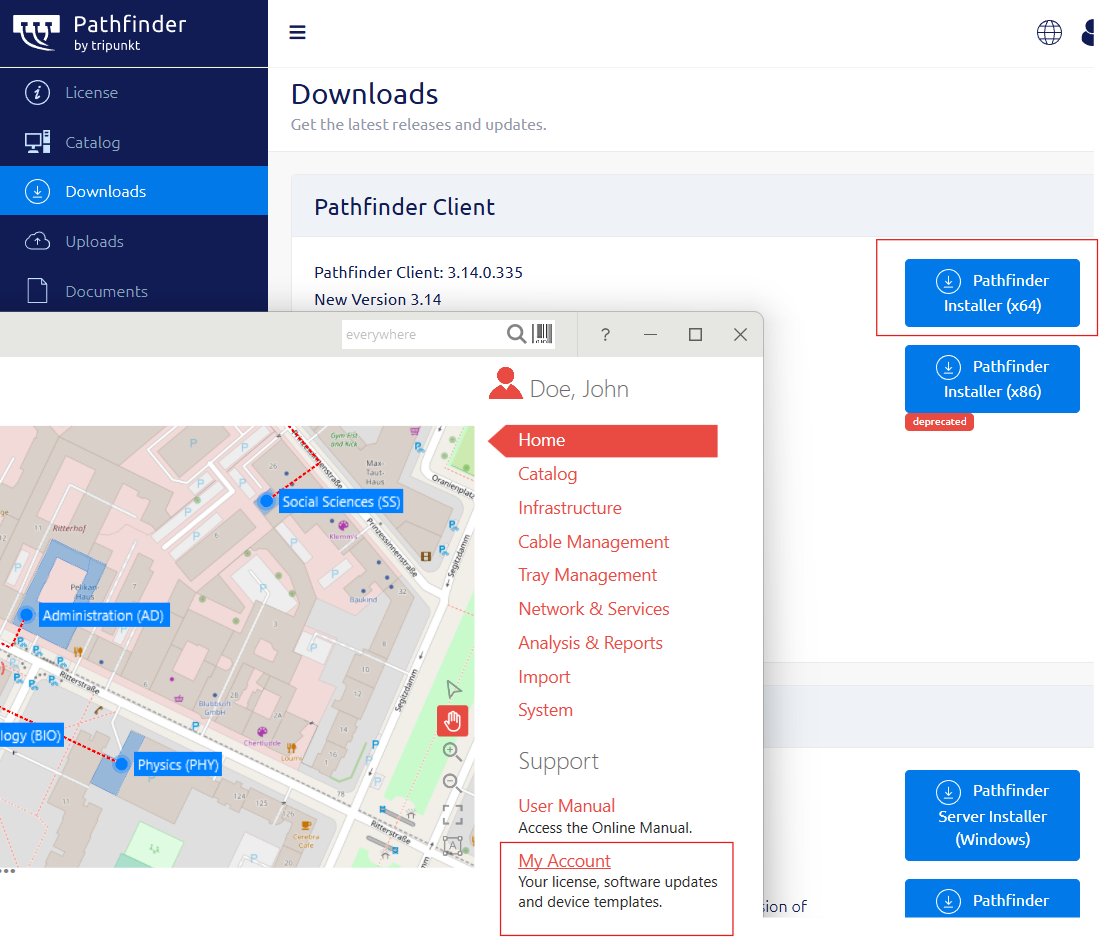The image size is (1099, 937).
Task: Open License in the sidebar
Action: (91, 93)
